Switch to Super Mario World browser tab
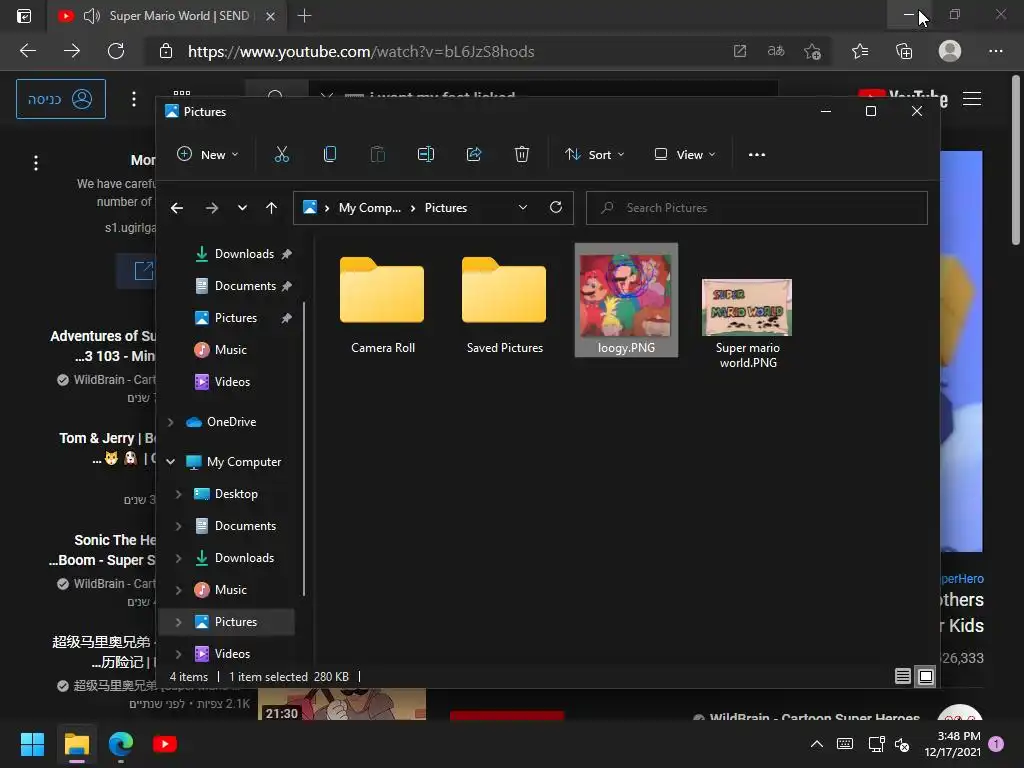The height and width of the screenshot is (768, 1024). click(x=167, y=16)
